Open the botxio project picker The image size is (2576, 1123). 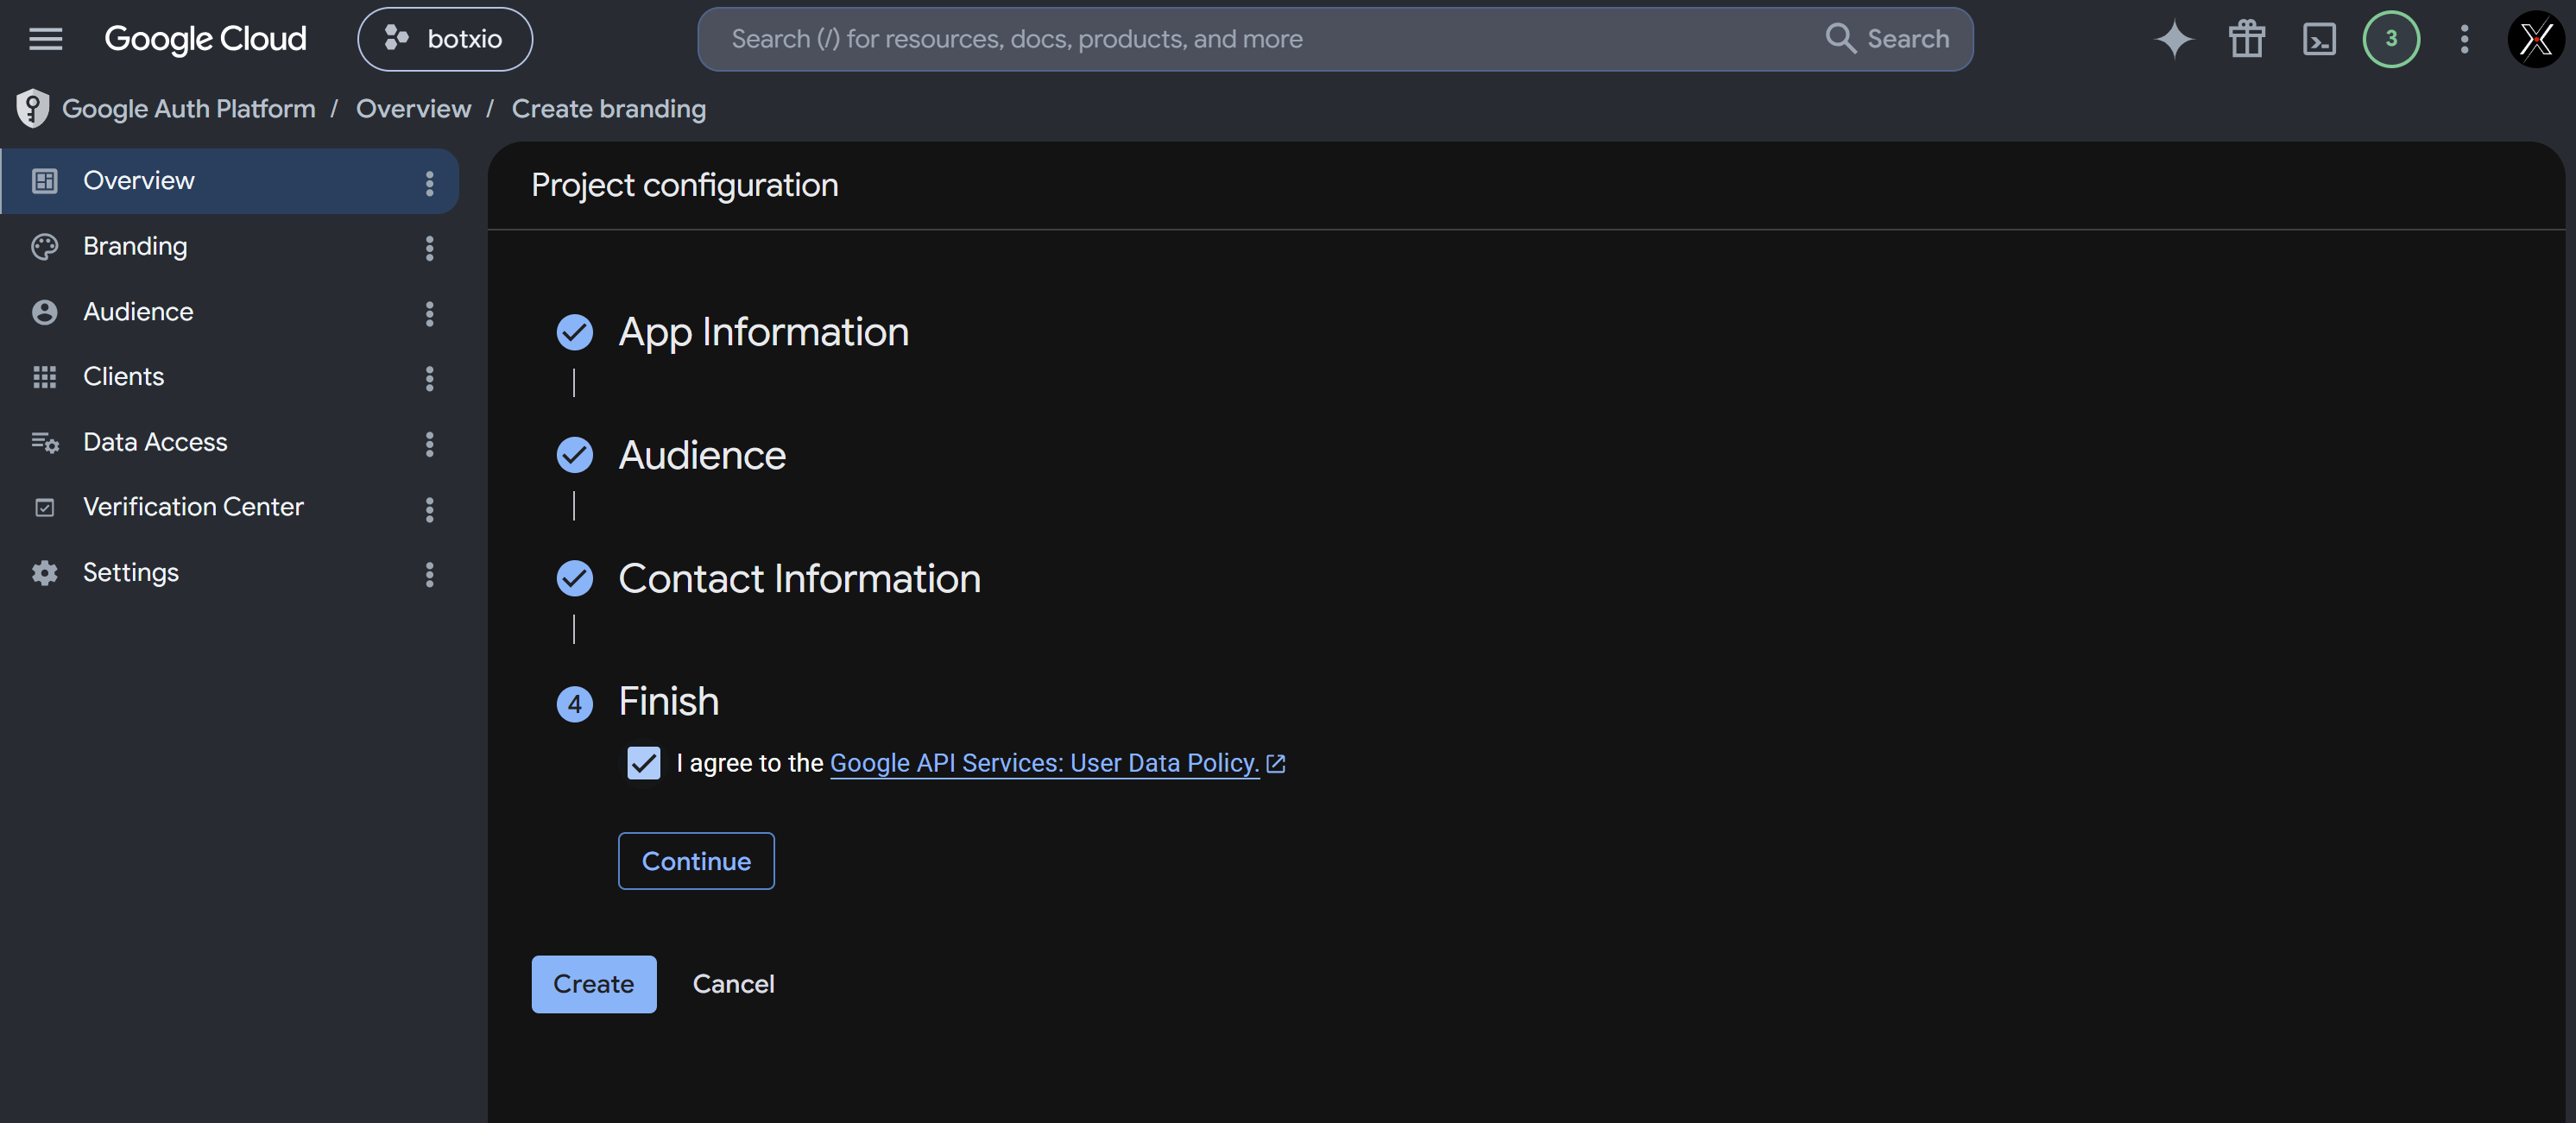(x=445, y=39)
